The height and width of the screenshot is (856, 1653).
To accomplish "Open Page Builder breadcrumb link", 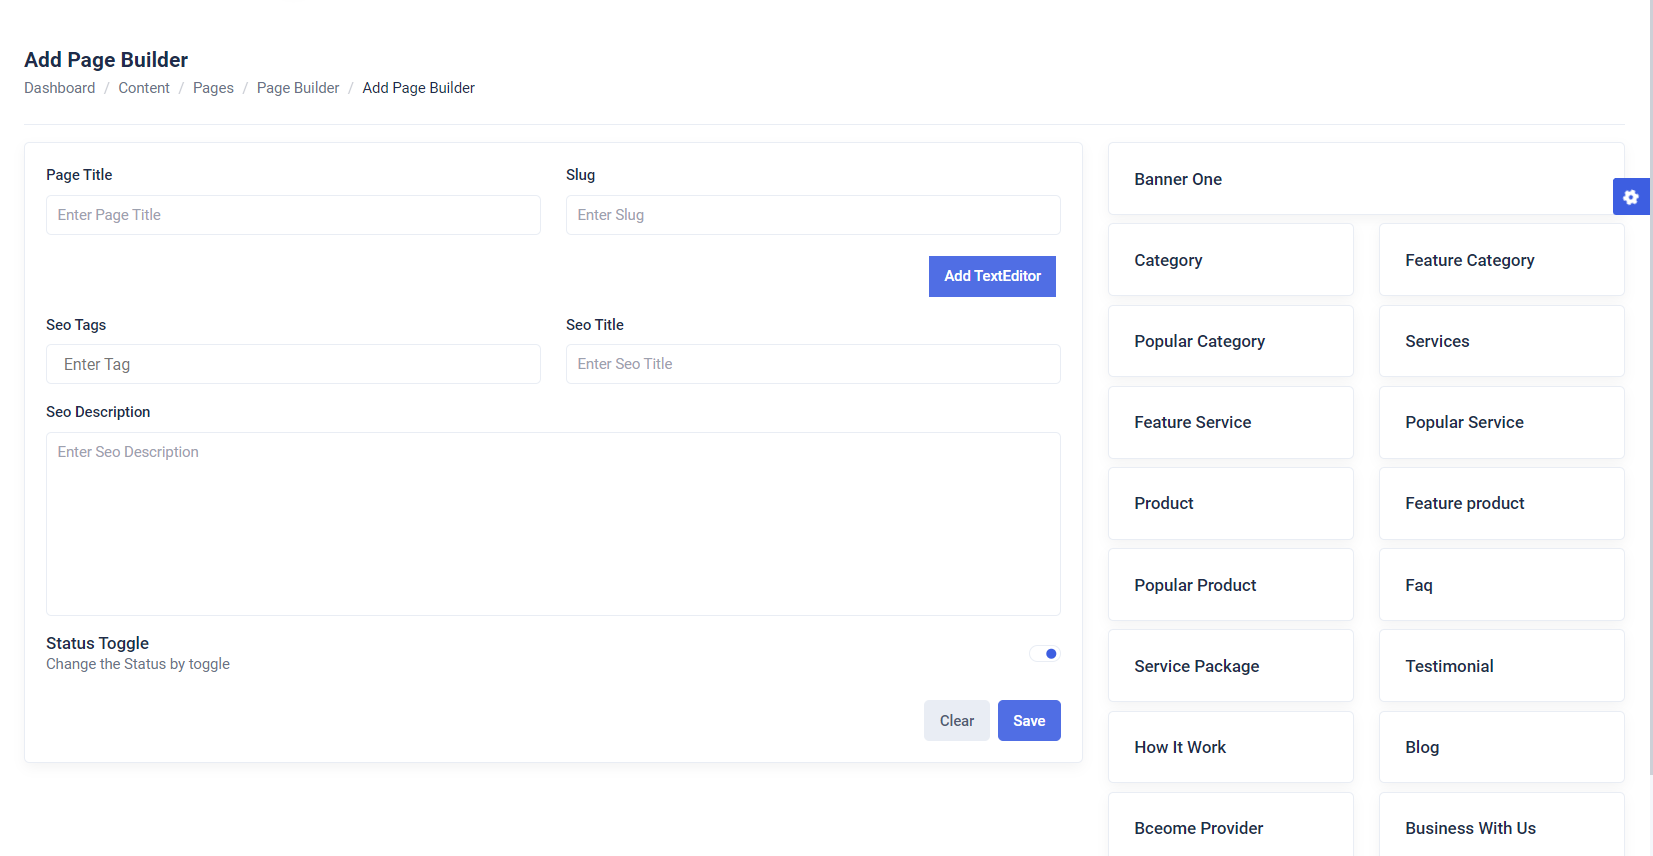I will tap(298, 88).
